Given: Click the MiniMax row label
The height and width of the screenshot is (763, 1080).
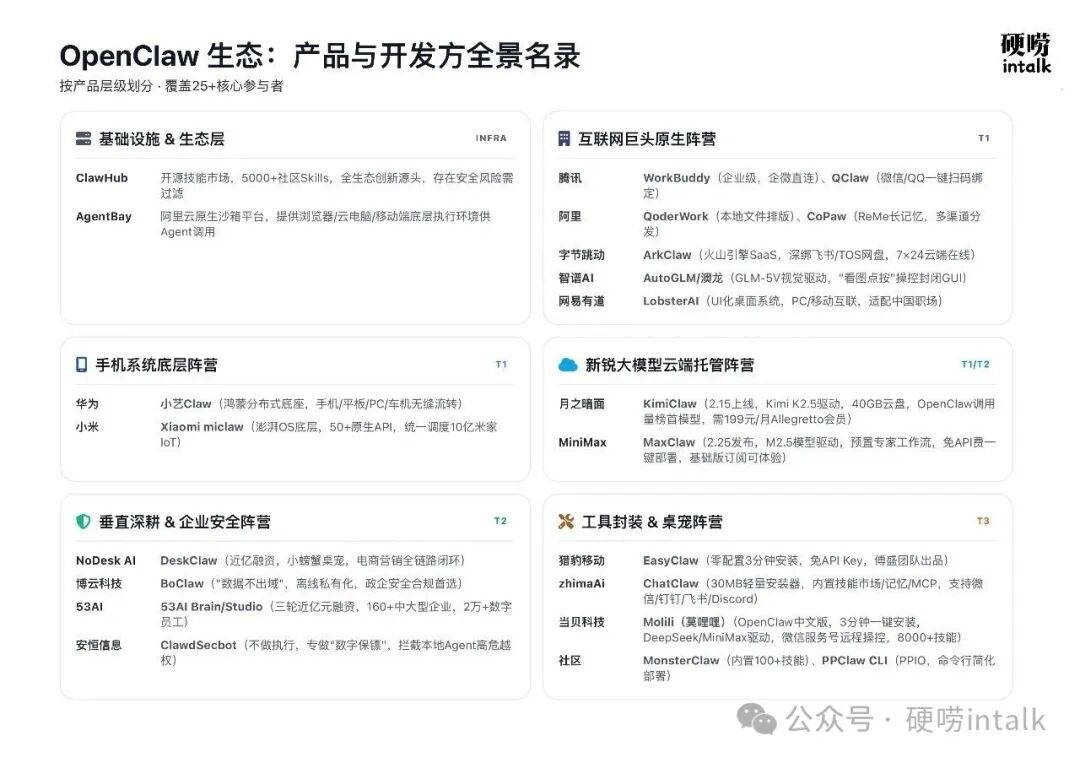Looking at the screenshot, I should click(583, 442).
